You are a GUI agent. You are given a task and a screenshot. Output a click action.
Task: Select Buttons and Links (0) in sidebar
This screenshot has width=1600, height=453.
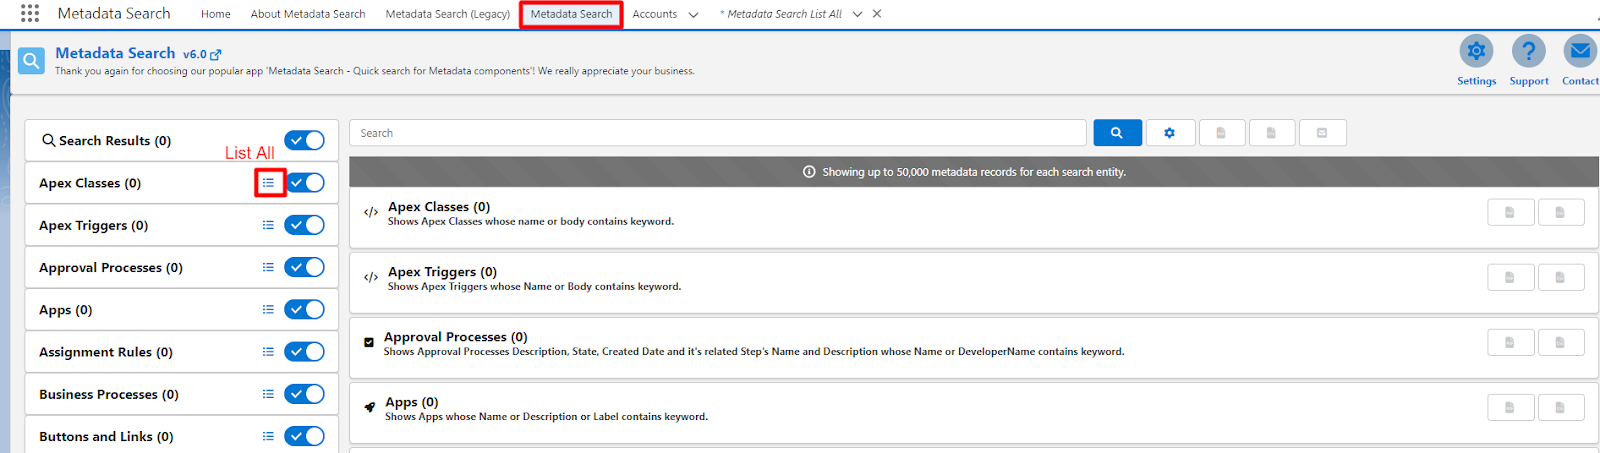click(106, 436)
